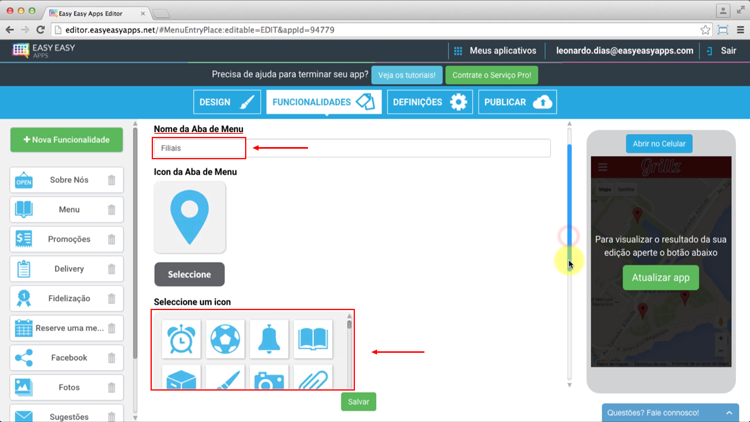Open the Chrome hamburger menu
The width and height of the screenshot is (750, 422).
click(740, 30)
